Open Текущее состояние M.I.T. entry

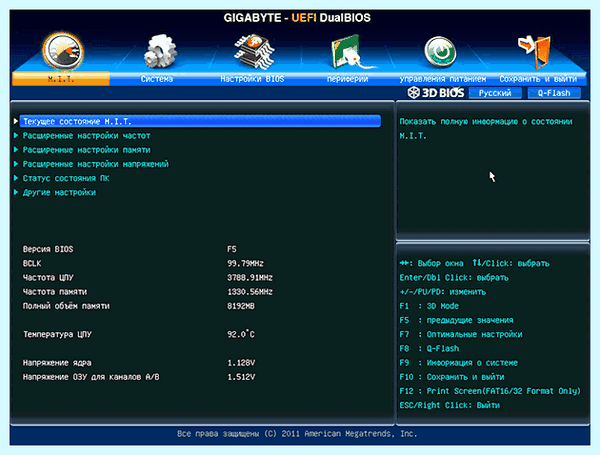click(x=200, y=121)
